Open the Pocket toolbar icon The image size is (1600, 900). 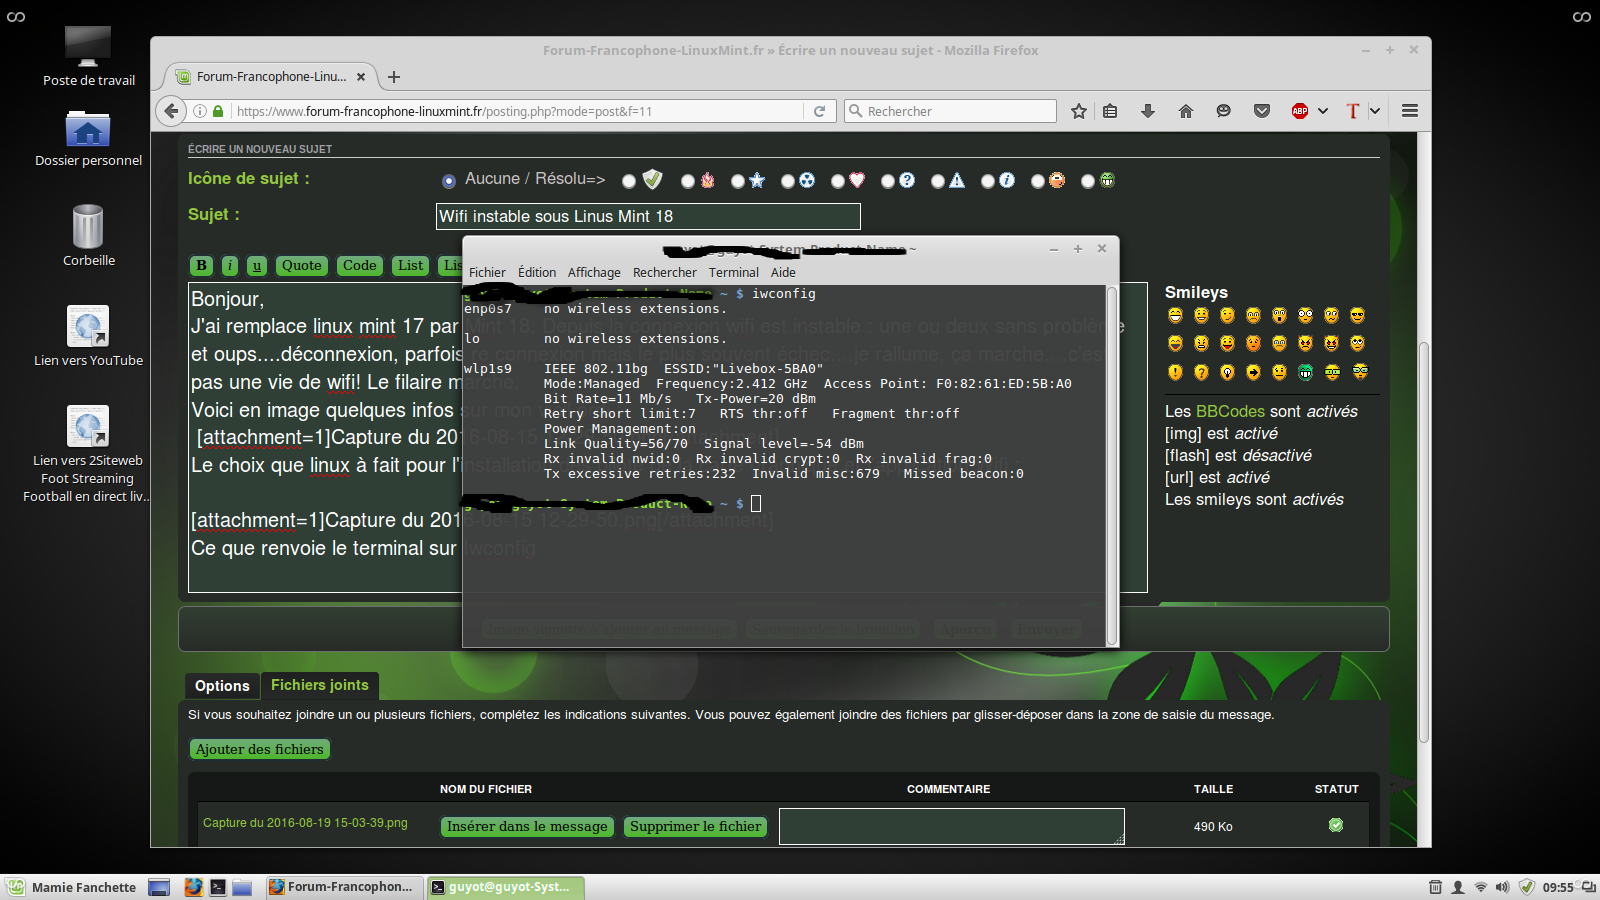tap(1262, 111)
